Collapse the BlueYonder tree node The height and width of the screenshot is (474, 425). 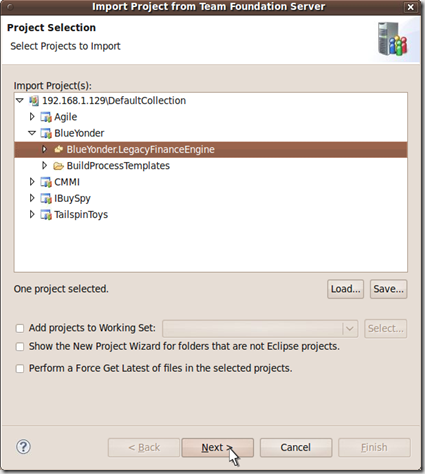tap(32, 133)
